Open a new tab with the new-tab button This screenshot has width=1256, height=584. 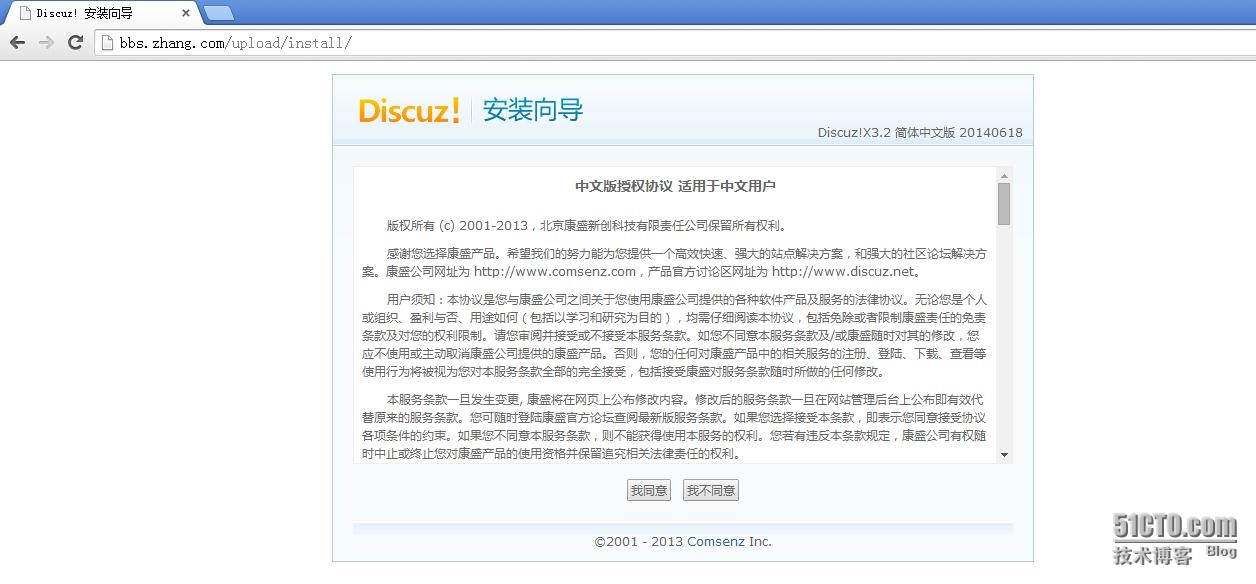218,13
